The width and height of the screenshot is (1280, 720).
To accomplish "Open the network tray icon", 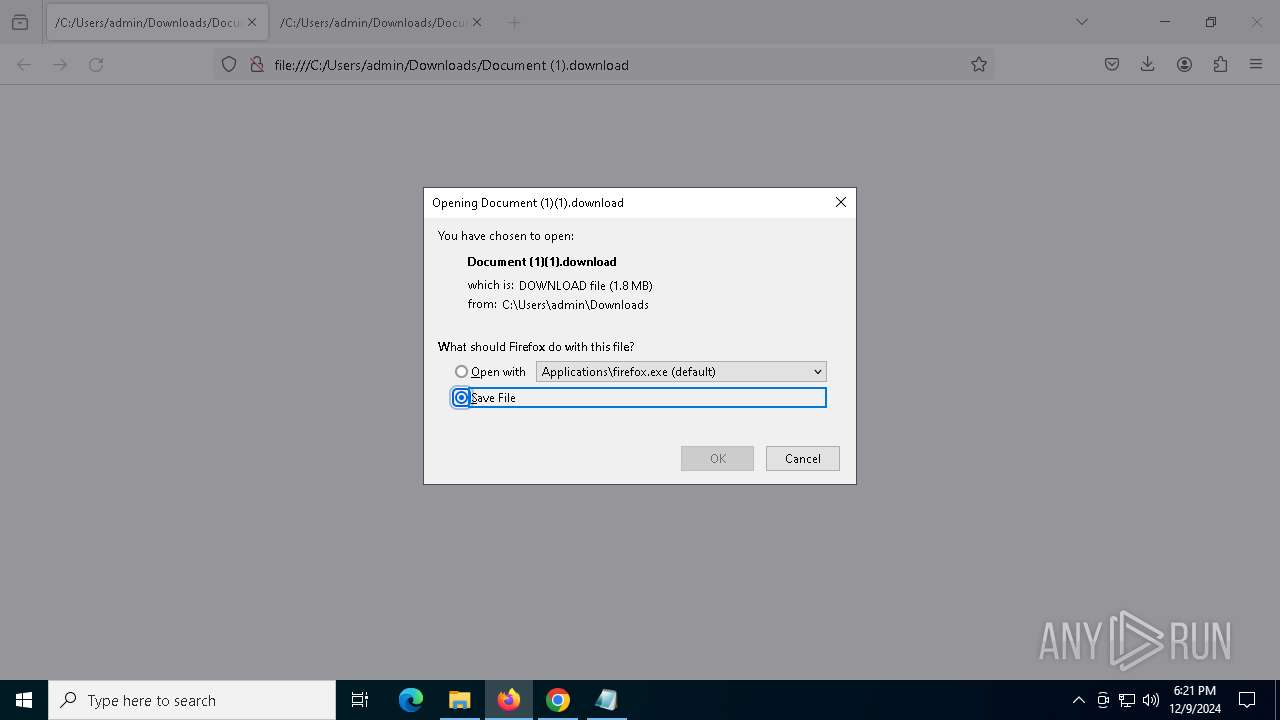I will [1127, 700].
